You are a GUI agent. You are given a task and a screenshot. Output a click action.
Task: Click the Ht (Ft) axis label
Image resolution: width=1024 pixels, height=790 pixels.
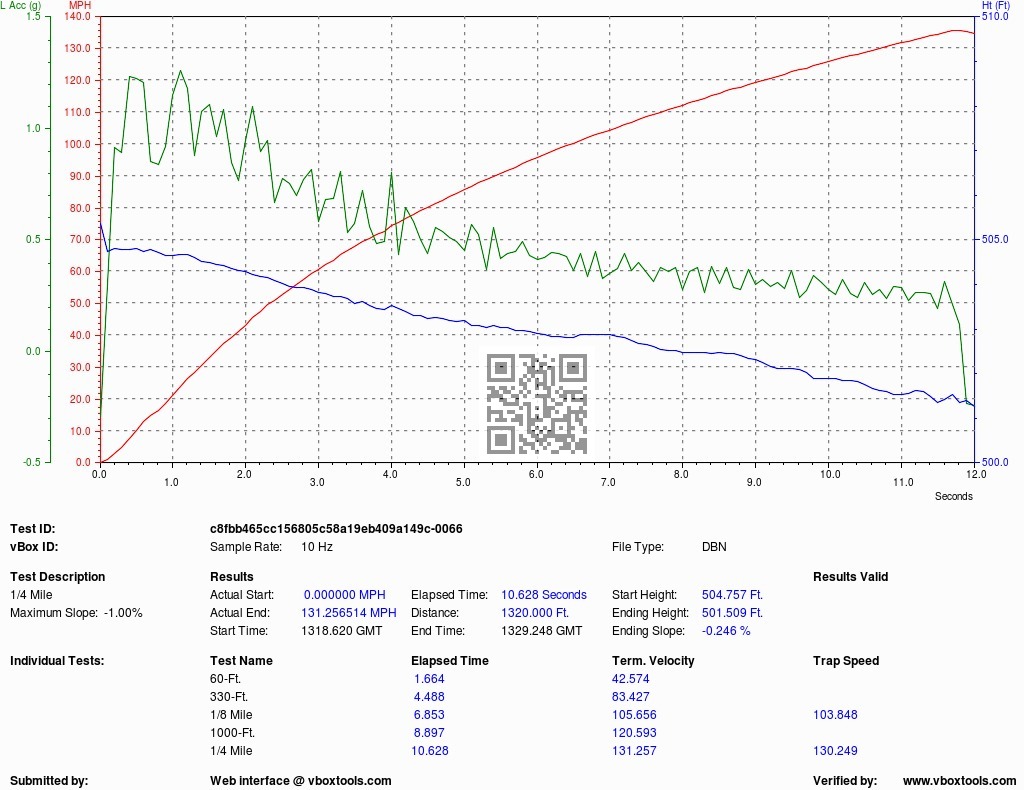tap(996, 5)
